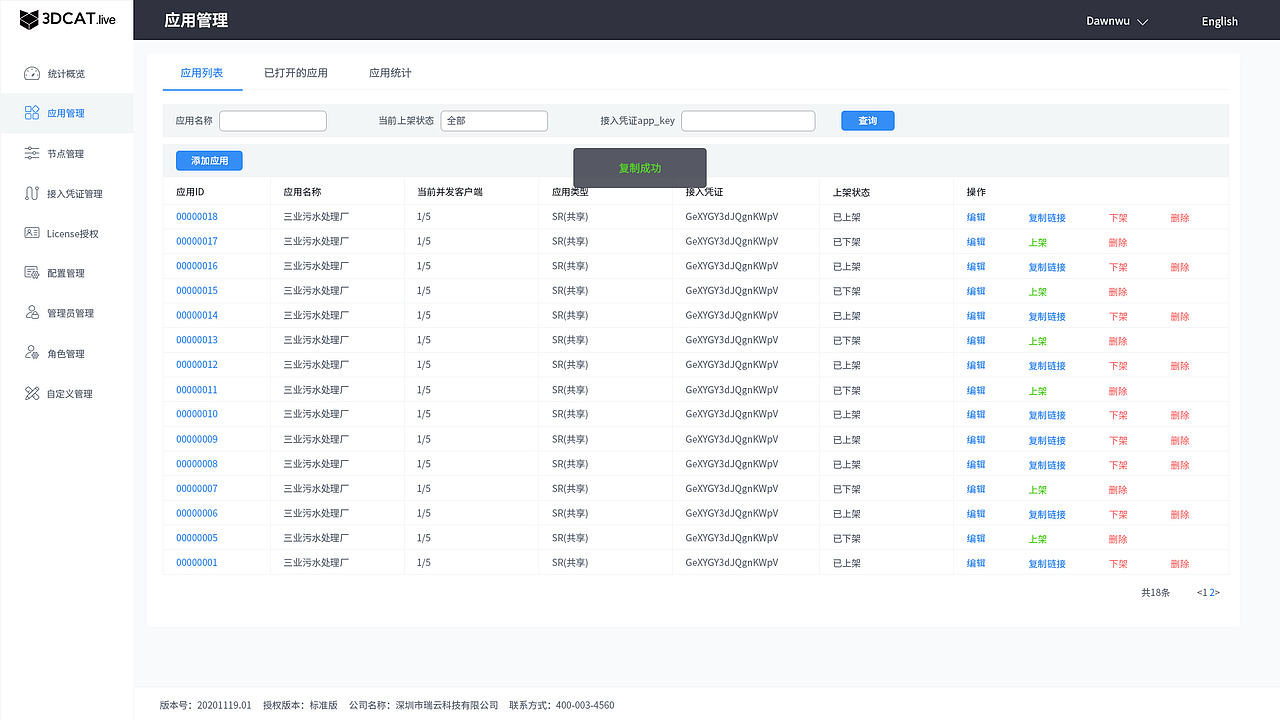1280x720 pixels.
Task: Open application ID 00000018
Action: [197, 217]
